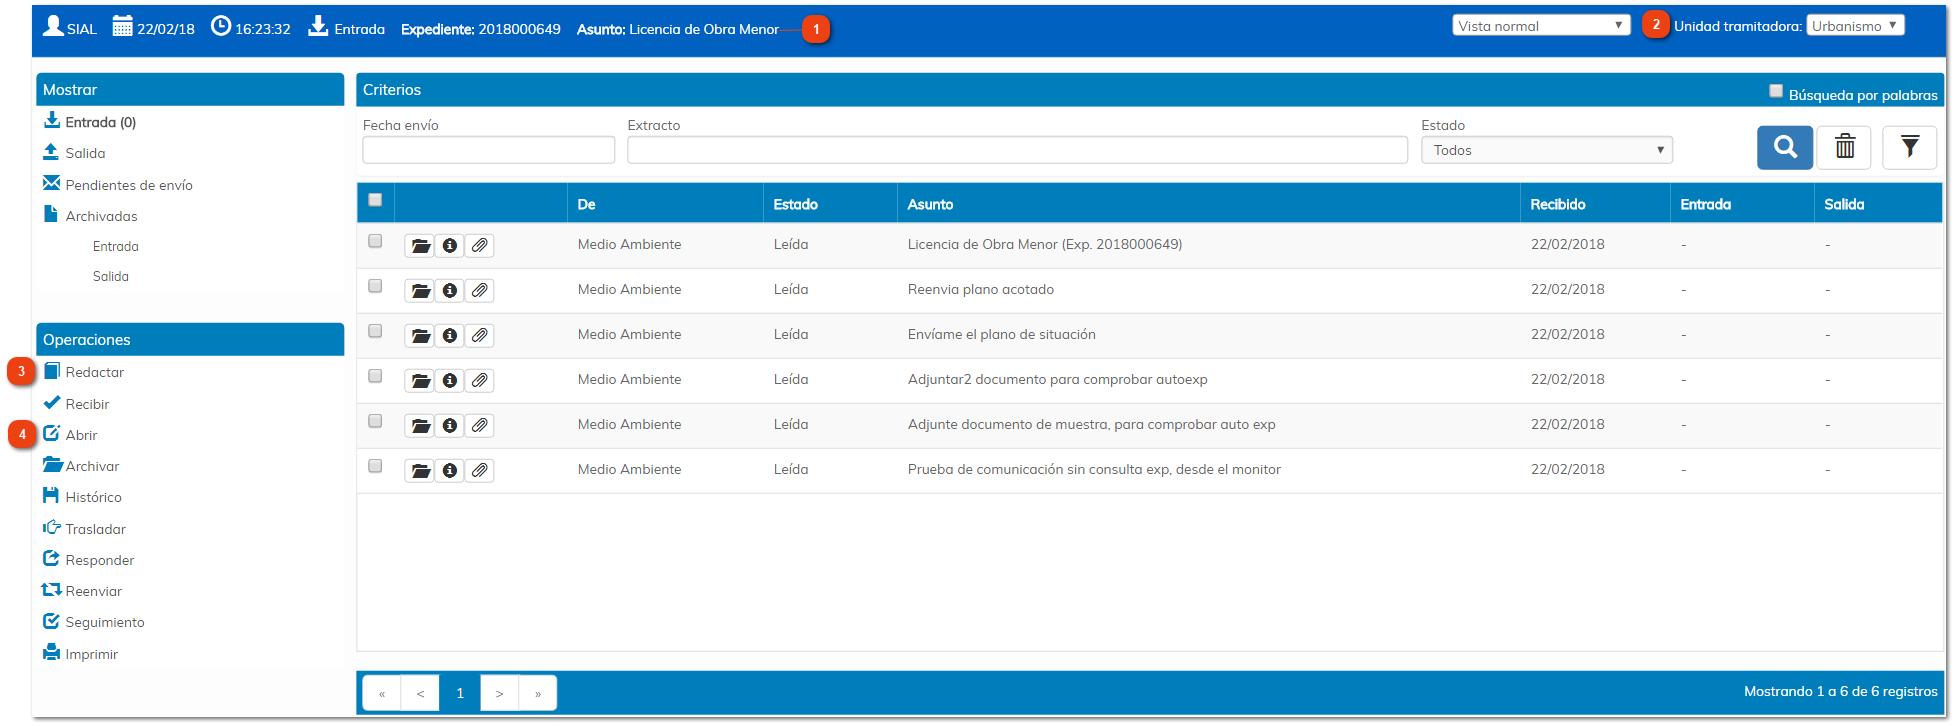Viewport: 1955px width, 726px height.
Task: Go to previous page with < button
Action: click(421, 693)
